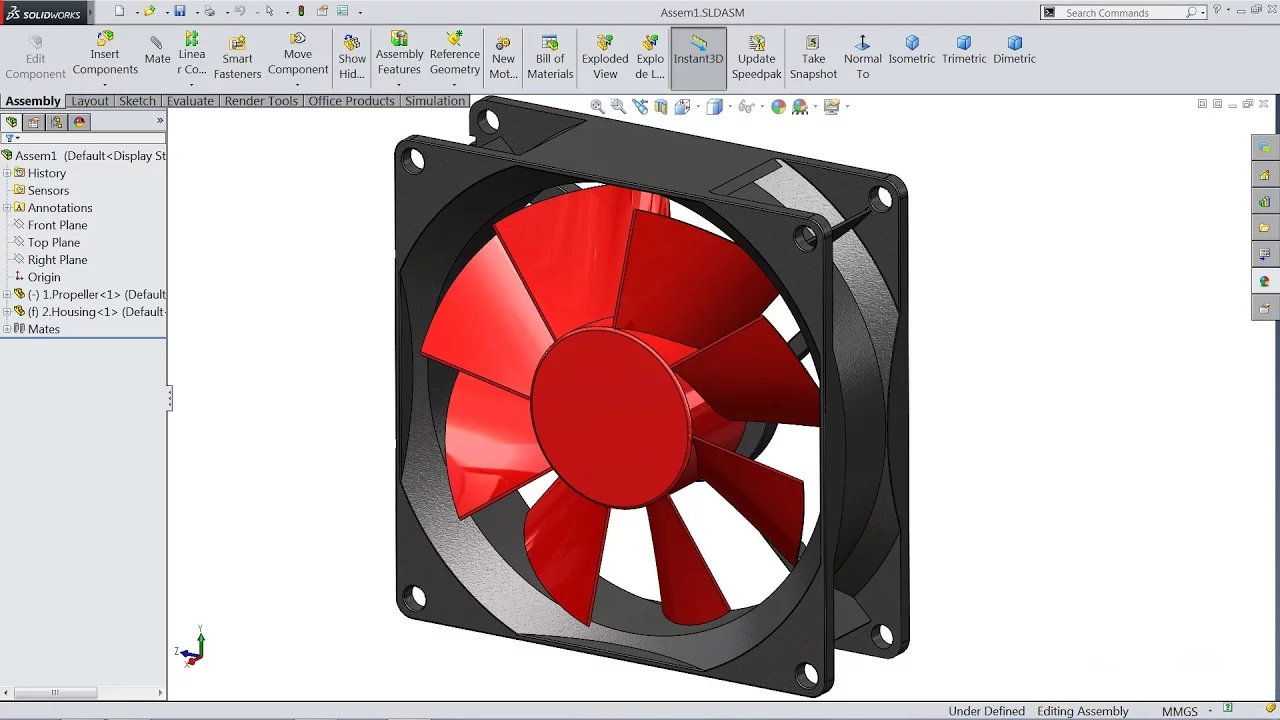Switch to the Layout tab
This screenshot has height=720, width=1280.
[90, 101]
